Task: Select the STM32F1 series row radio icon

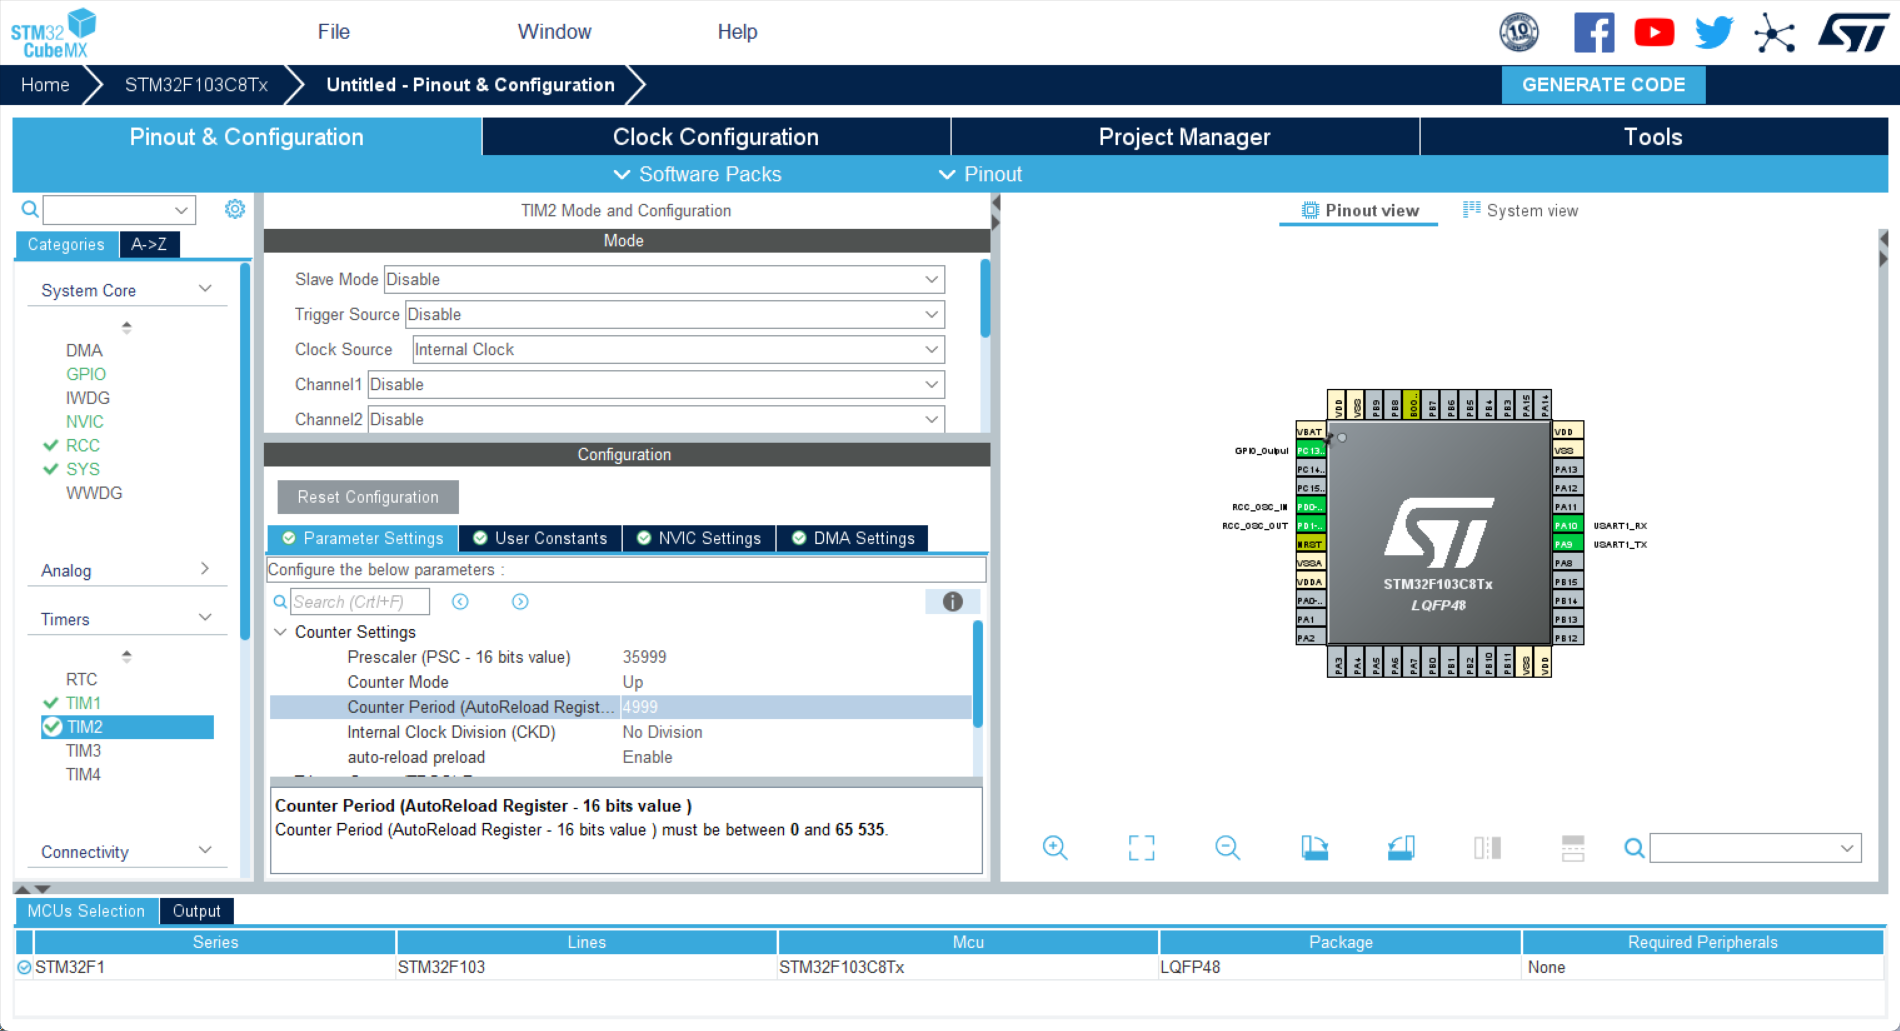Action: click(x=24, y=967)
